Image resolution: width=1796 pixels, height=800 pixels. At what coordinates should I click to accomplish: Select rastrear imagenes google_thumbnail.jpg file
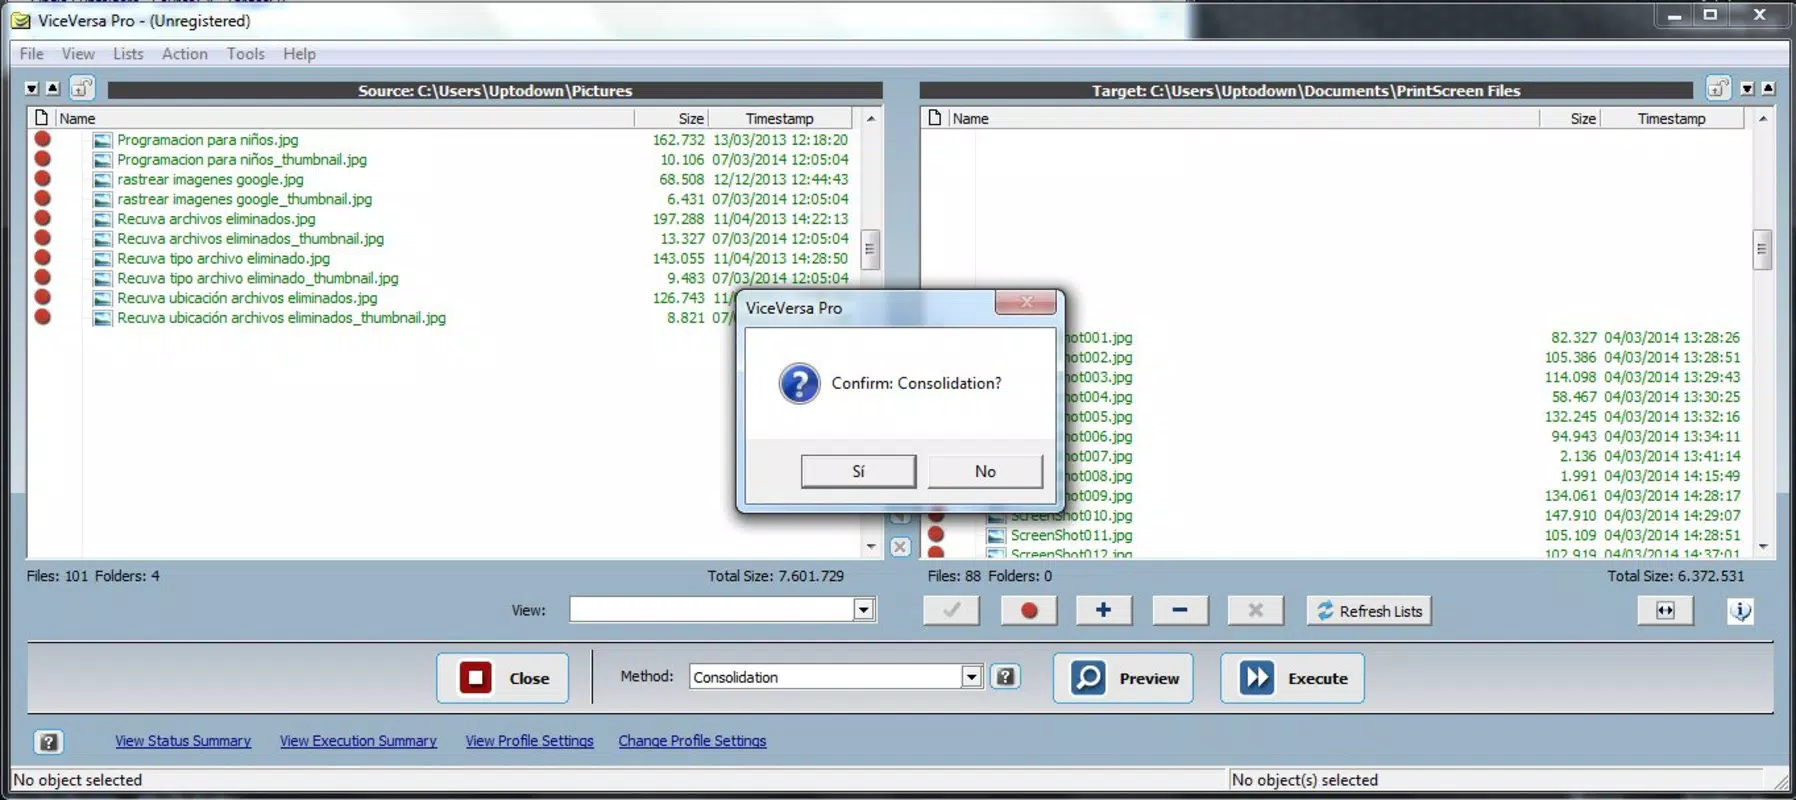pyautogui.click(x=244, y=199)
